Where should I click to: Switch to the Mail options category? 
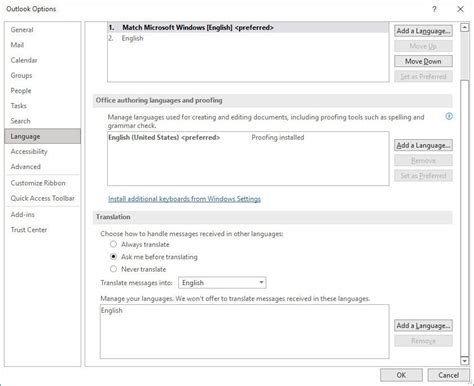click(x=17, y=45)
